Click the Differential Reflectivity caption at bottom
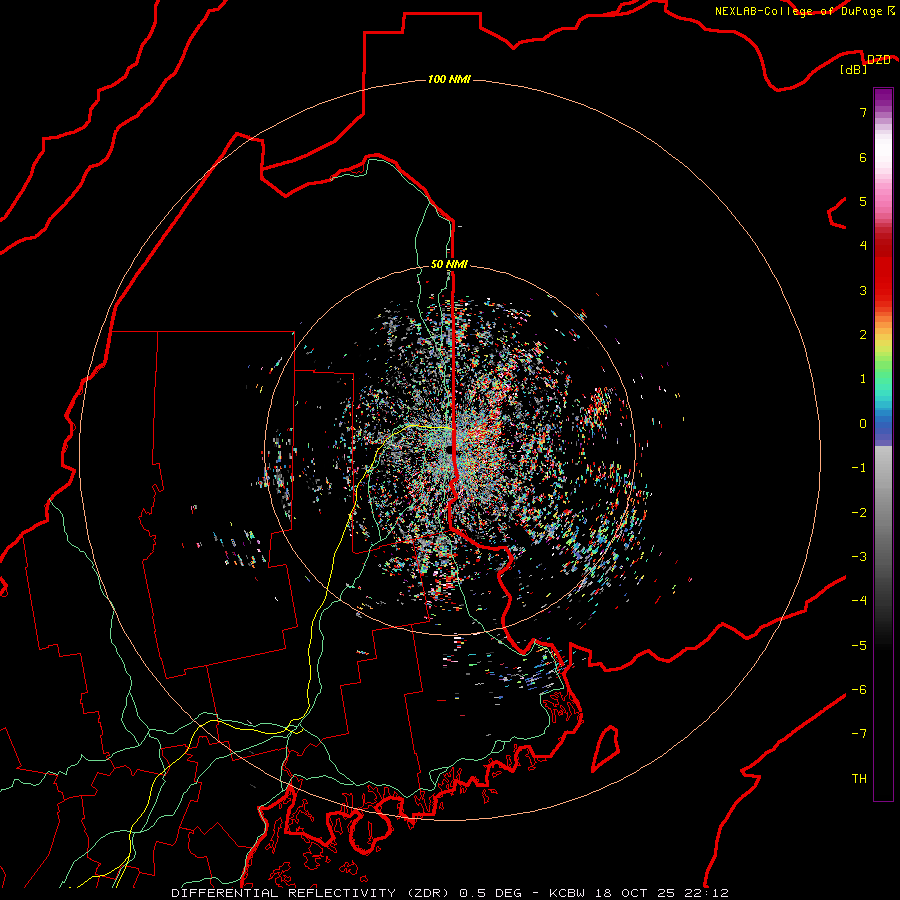The width and height of the screenshot is (900, 900). tap(449, 893)
